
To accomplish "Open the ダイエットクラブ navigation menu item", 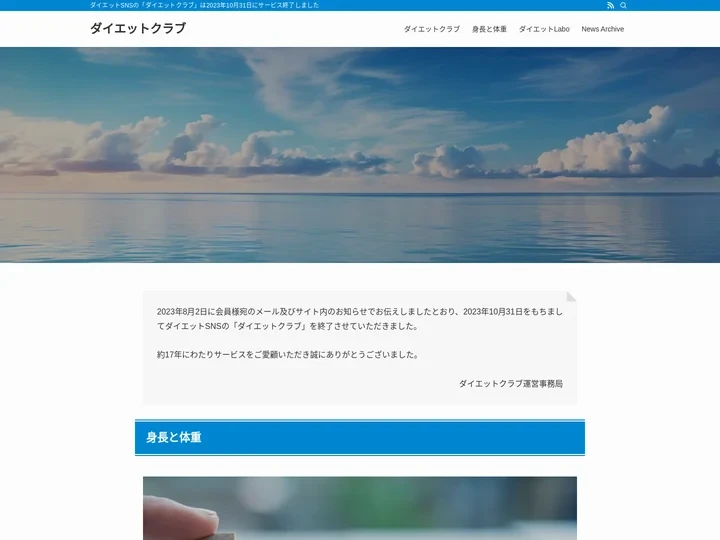I will pyautogui.click(x=431, y=29).
